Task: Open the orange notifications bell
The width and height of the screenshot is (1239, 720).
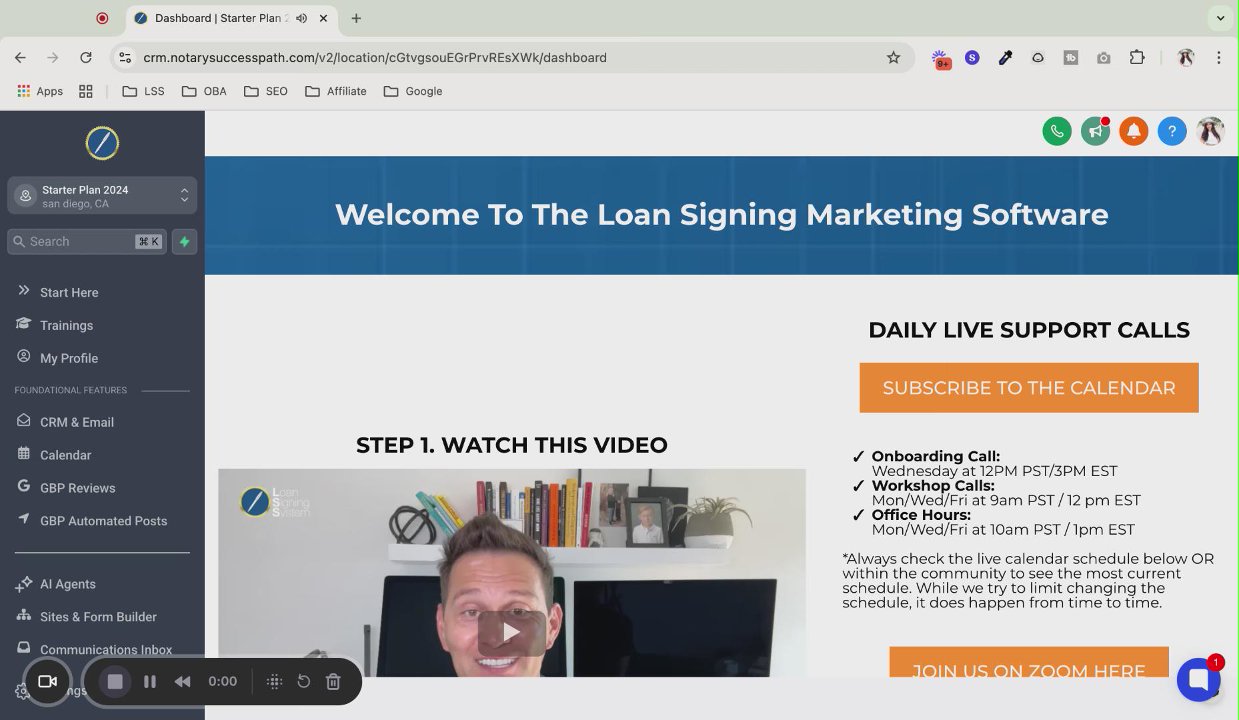Action: [x=1133, y=131]
